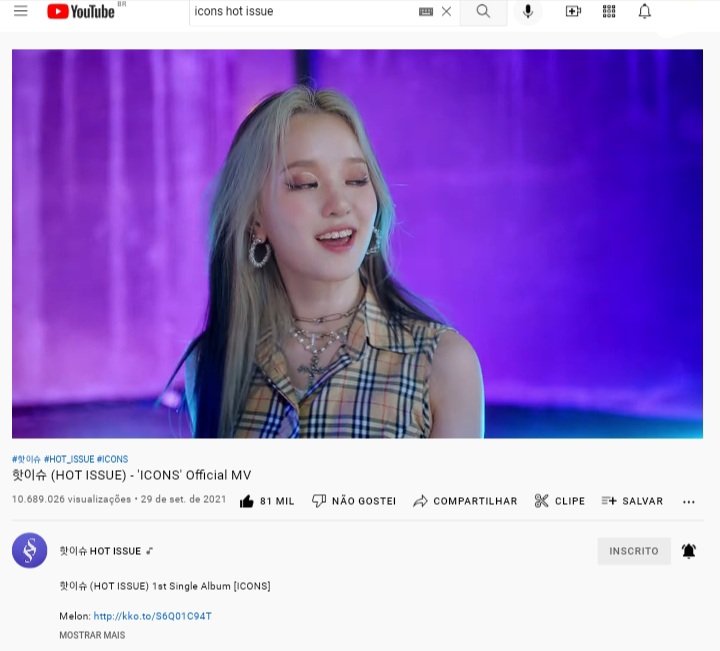The image size is (720, 651).
Task: Open the Melon kko.to link
Action: [152, 616]
